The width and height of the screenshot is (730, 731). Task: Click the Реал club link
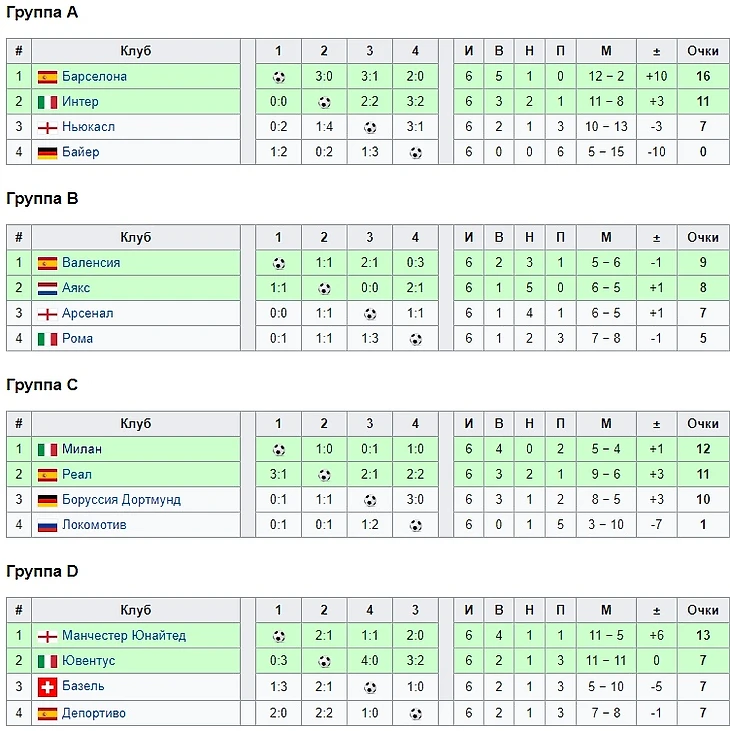coord(77,475)
